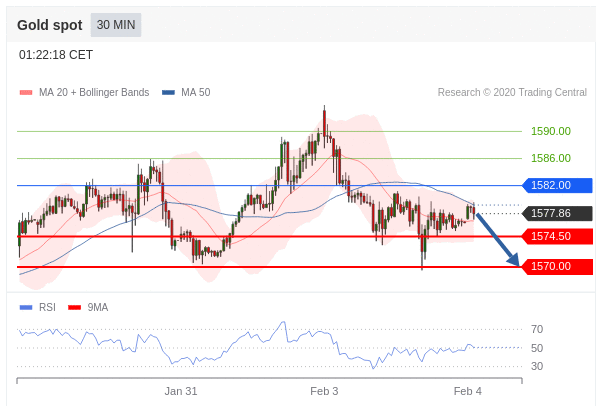Click the MA 20 + Bollinger Bands label
The width and height of the screenshot is (601, 410).
tap(94, 92)
